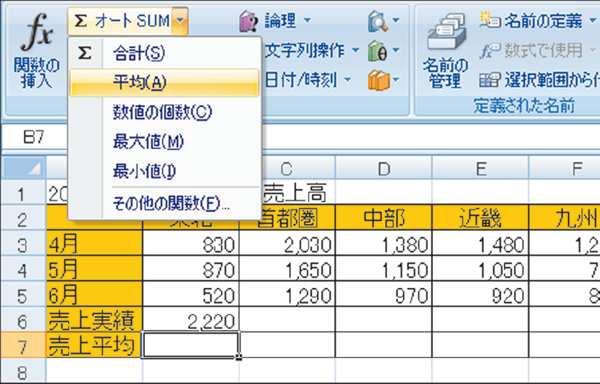This screenshot has height=384, width=600.
Task: Click the 数式で使用 button
Action: coord(538,50)
